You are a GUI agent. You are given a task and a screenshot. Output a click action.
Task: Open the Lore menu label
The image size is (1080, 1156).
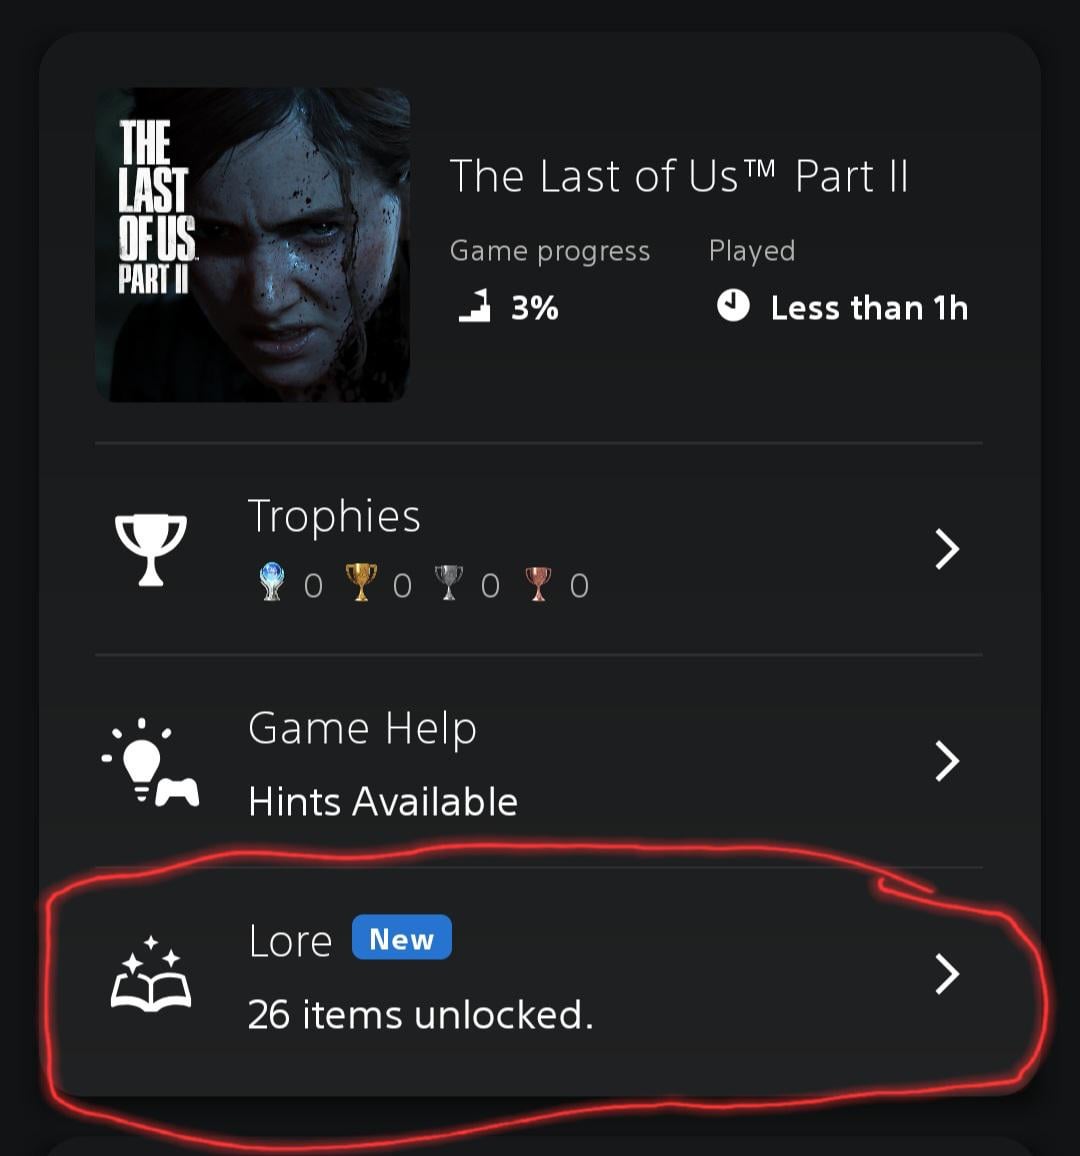click(x=290, y=941)
